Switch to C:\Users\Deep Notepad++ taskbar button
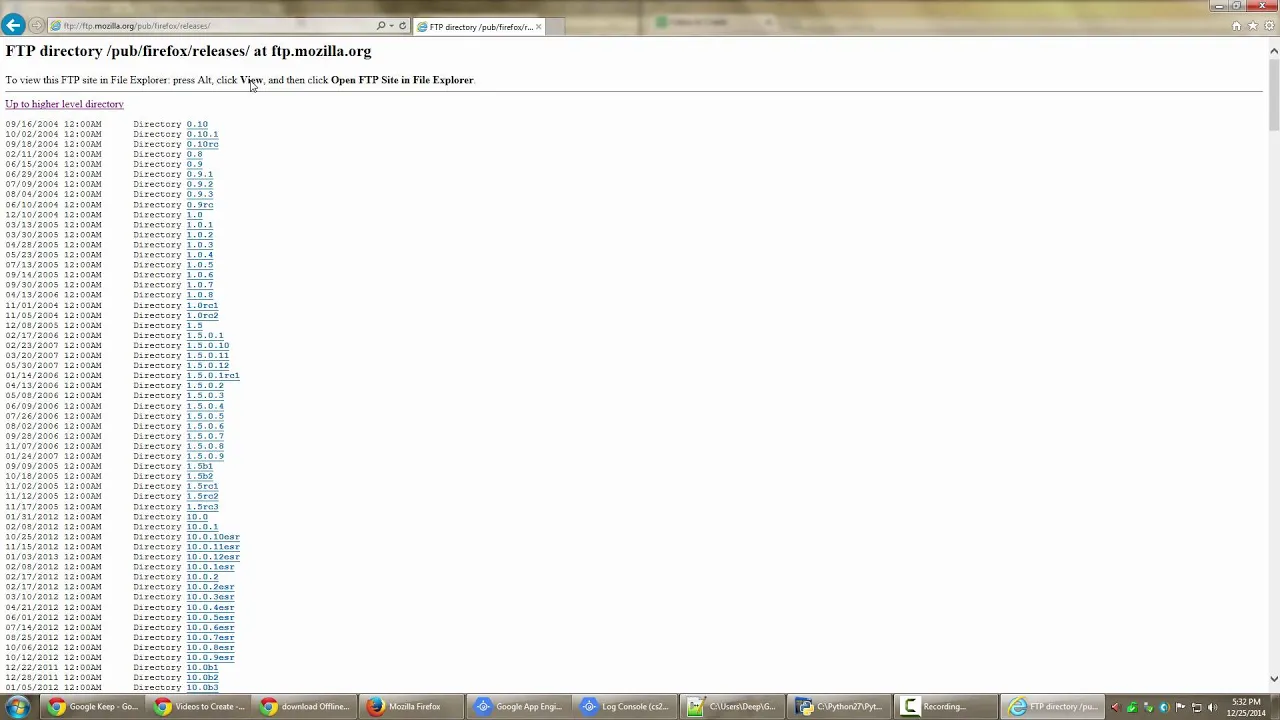1280x720 pixels. pos(731,707)
